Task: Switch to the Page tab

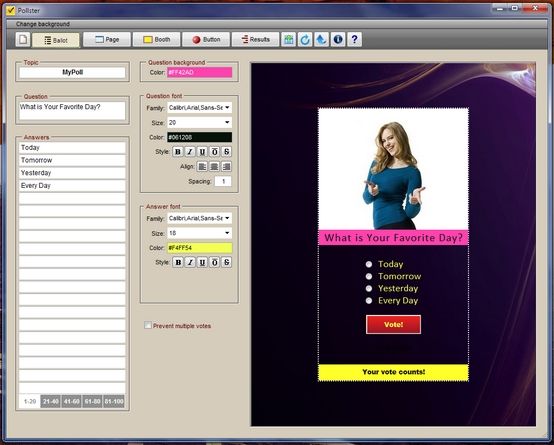Action: pos(107,39)
